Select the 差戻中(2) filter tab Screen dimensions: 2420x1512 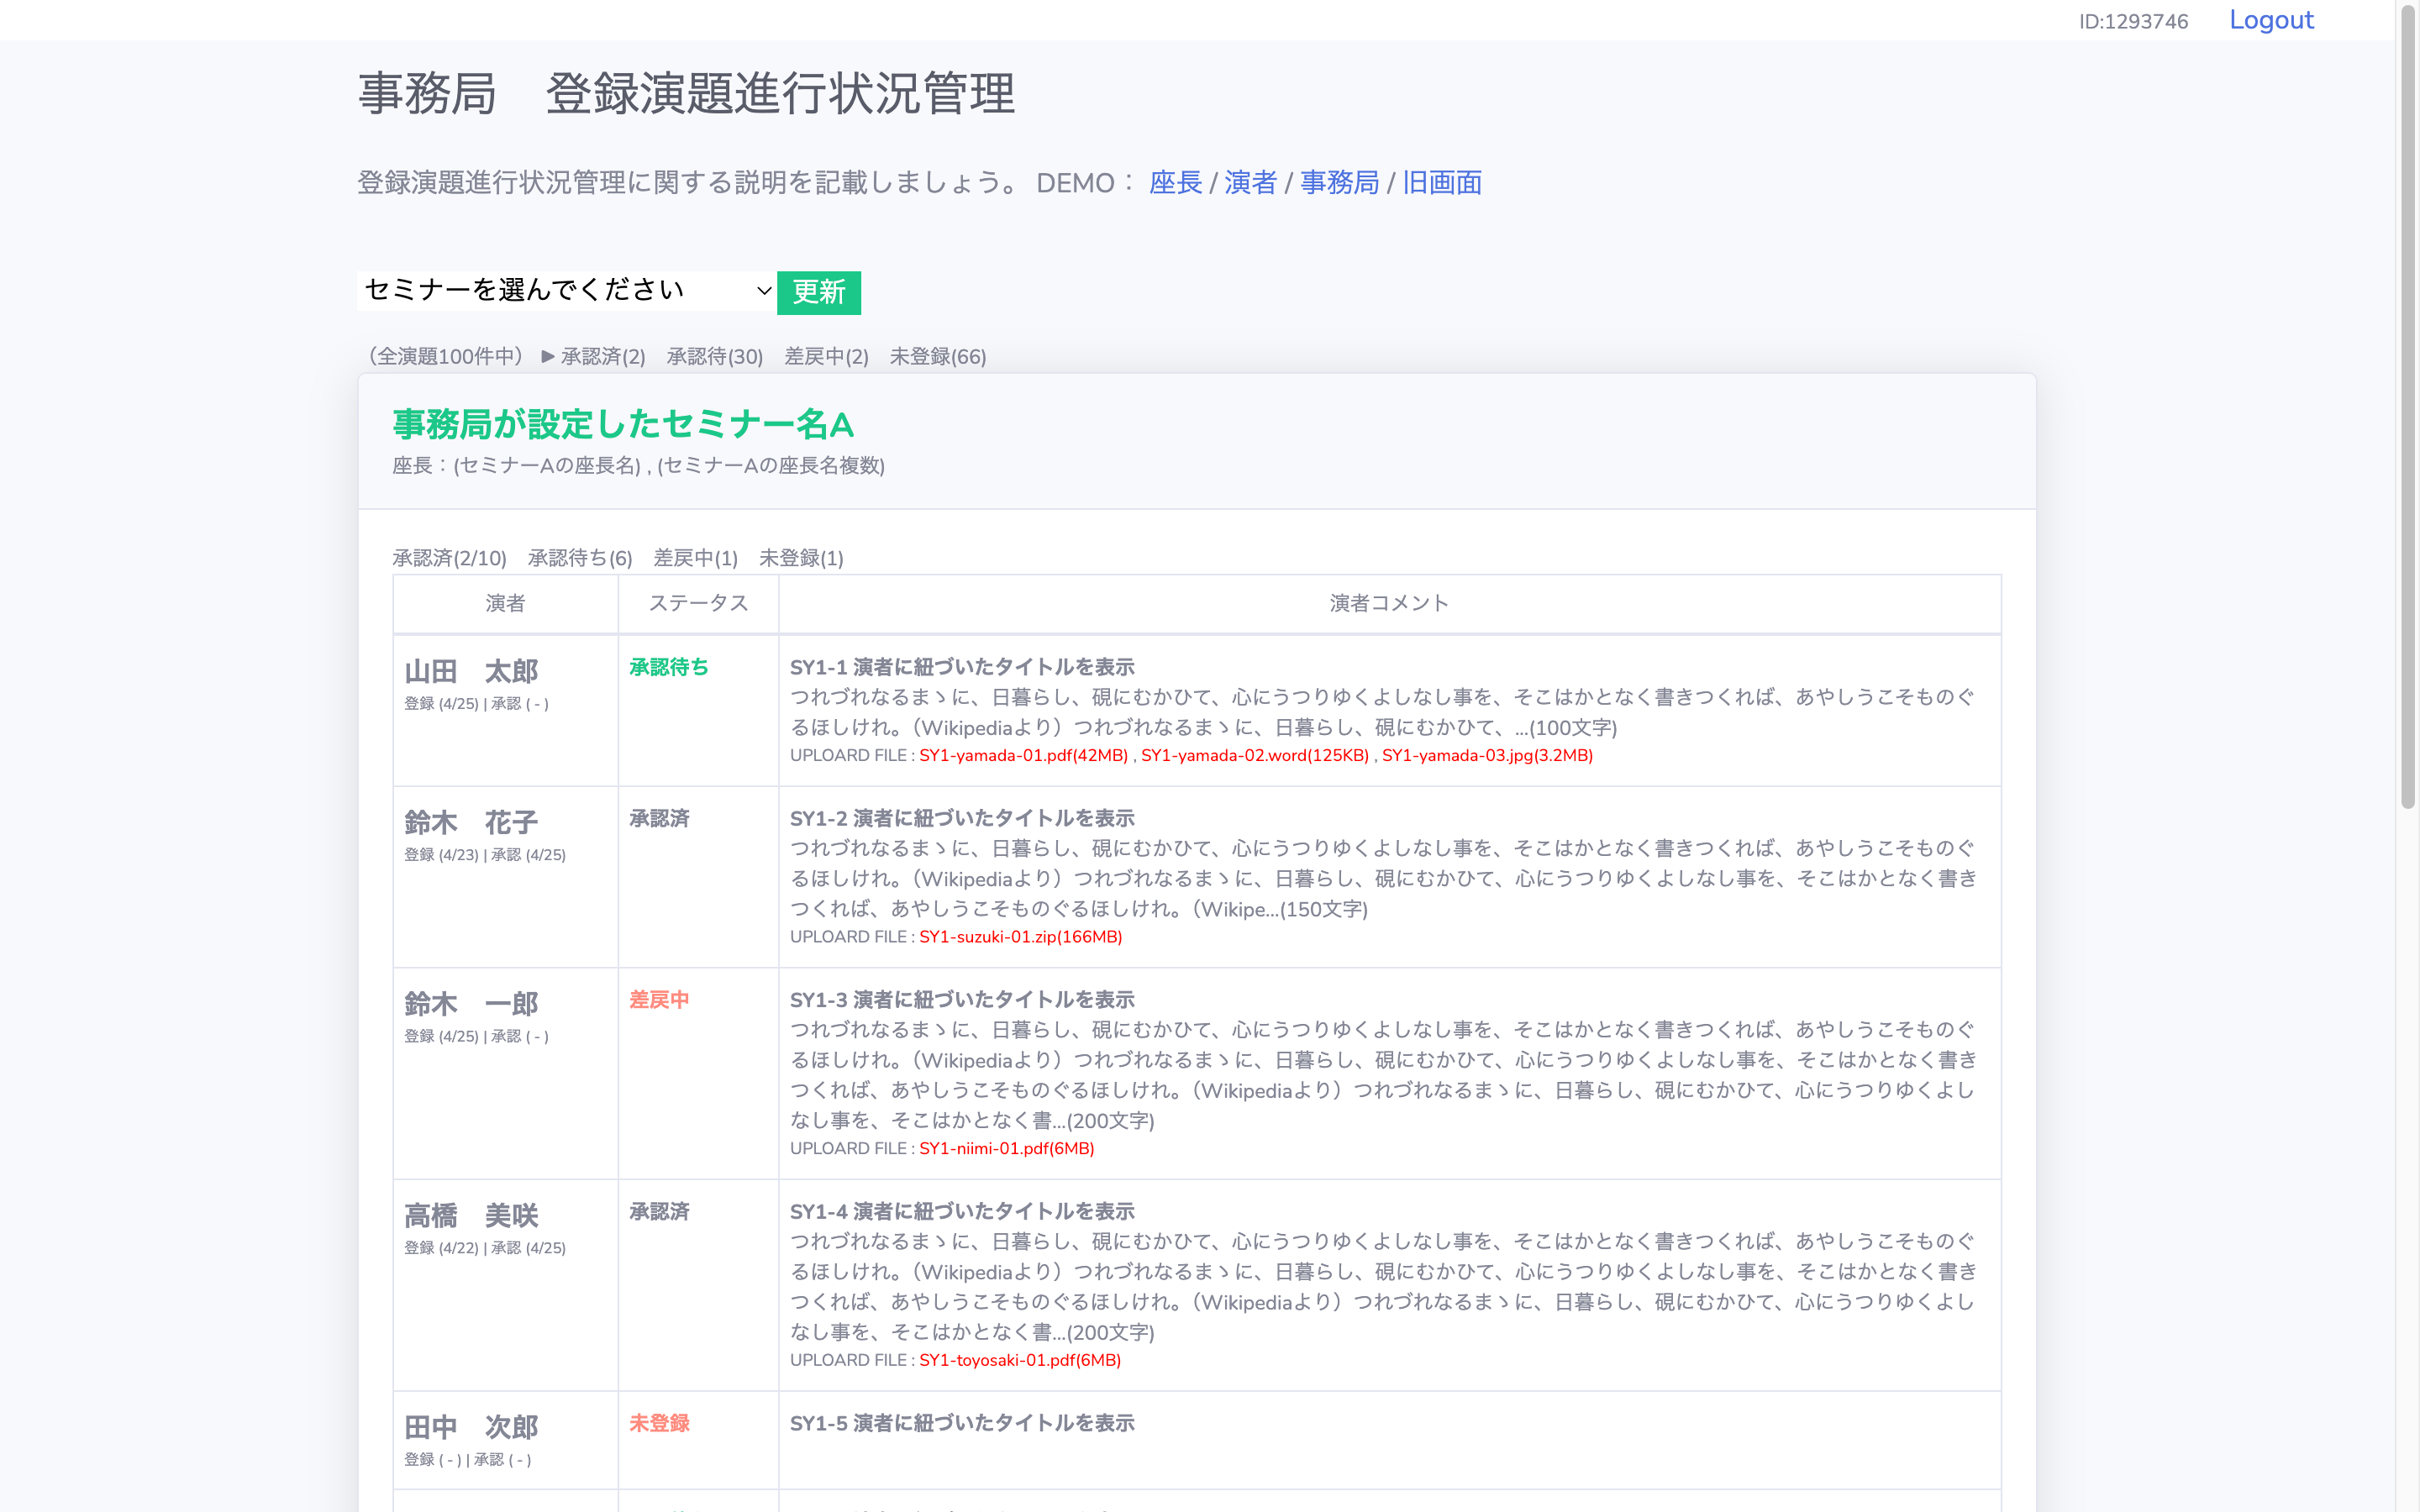(827, 356)
